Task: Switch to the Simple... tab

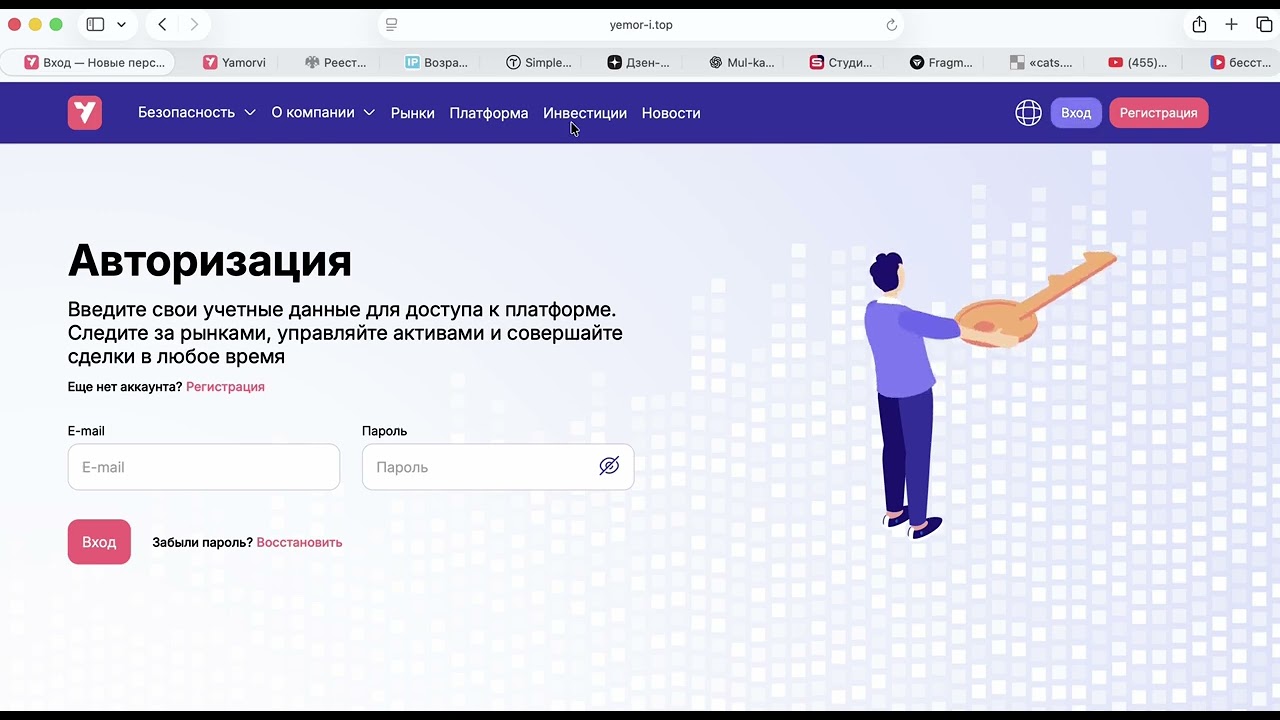Action: click(x=539, y=62)
